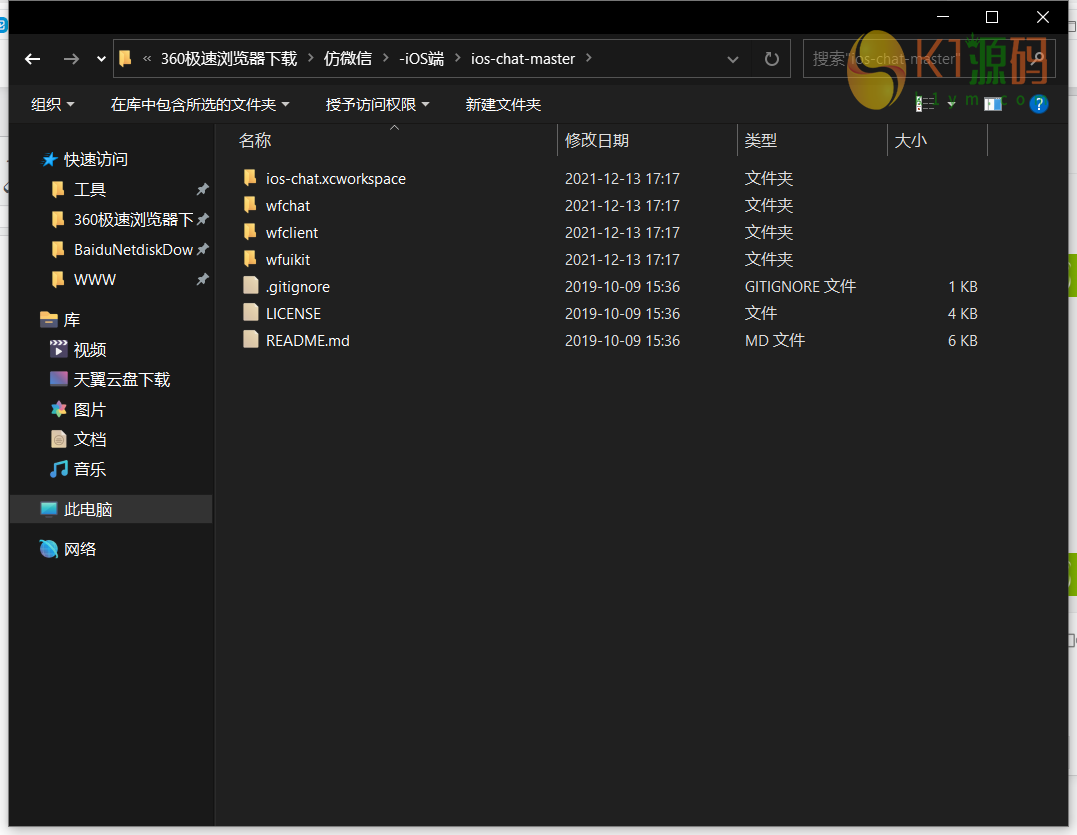This screenshot has width=1077, height=835.
Task: Click the back navigation arrow
Action: click(32, 59)
